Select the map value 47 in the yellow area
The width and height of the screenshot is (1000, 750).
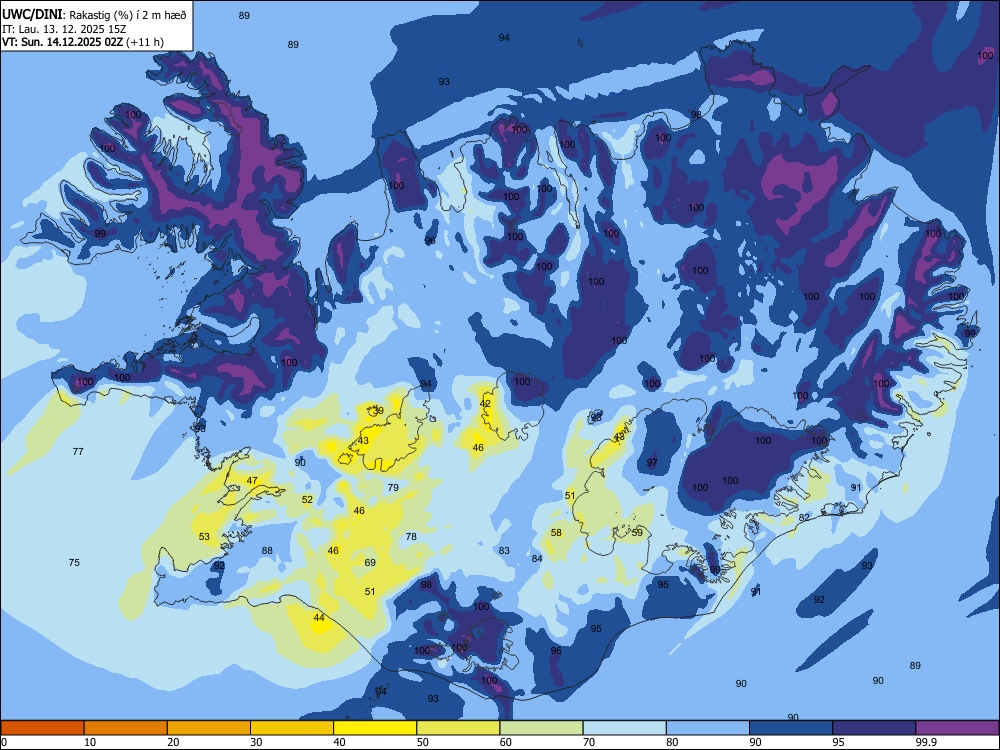pyautogui.click(x=252, y=481)
